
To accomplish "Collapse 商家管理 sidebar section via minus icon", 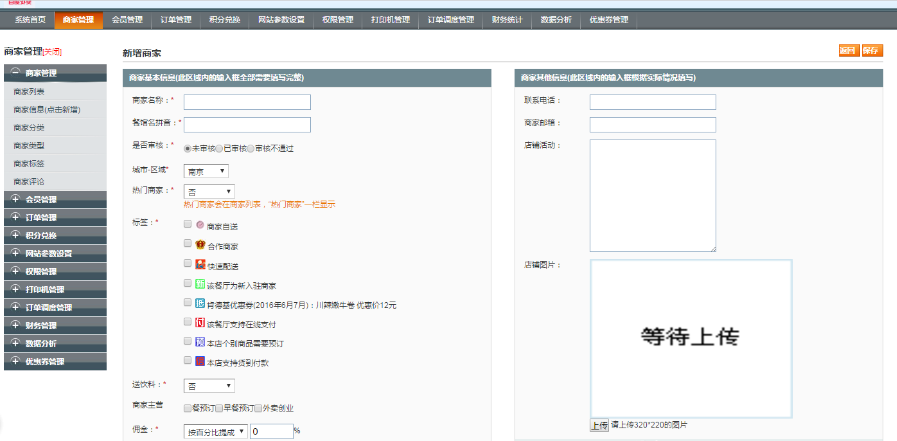I will click(15, 73).
